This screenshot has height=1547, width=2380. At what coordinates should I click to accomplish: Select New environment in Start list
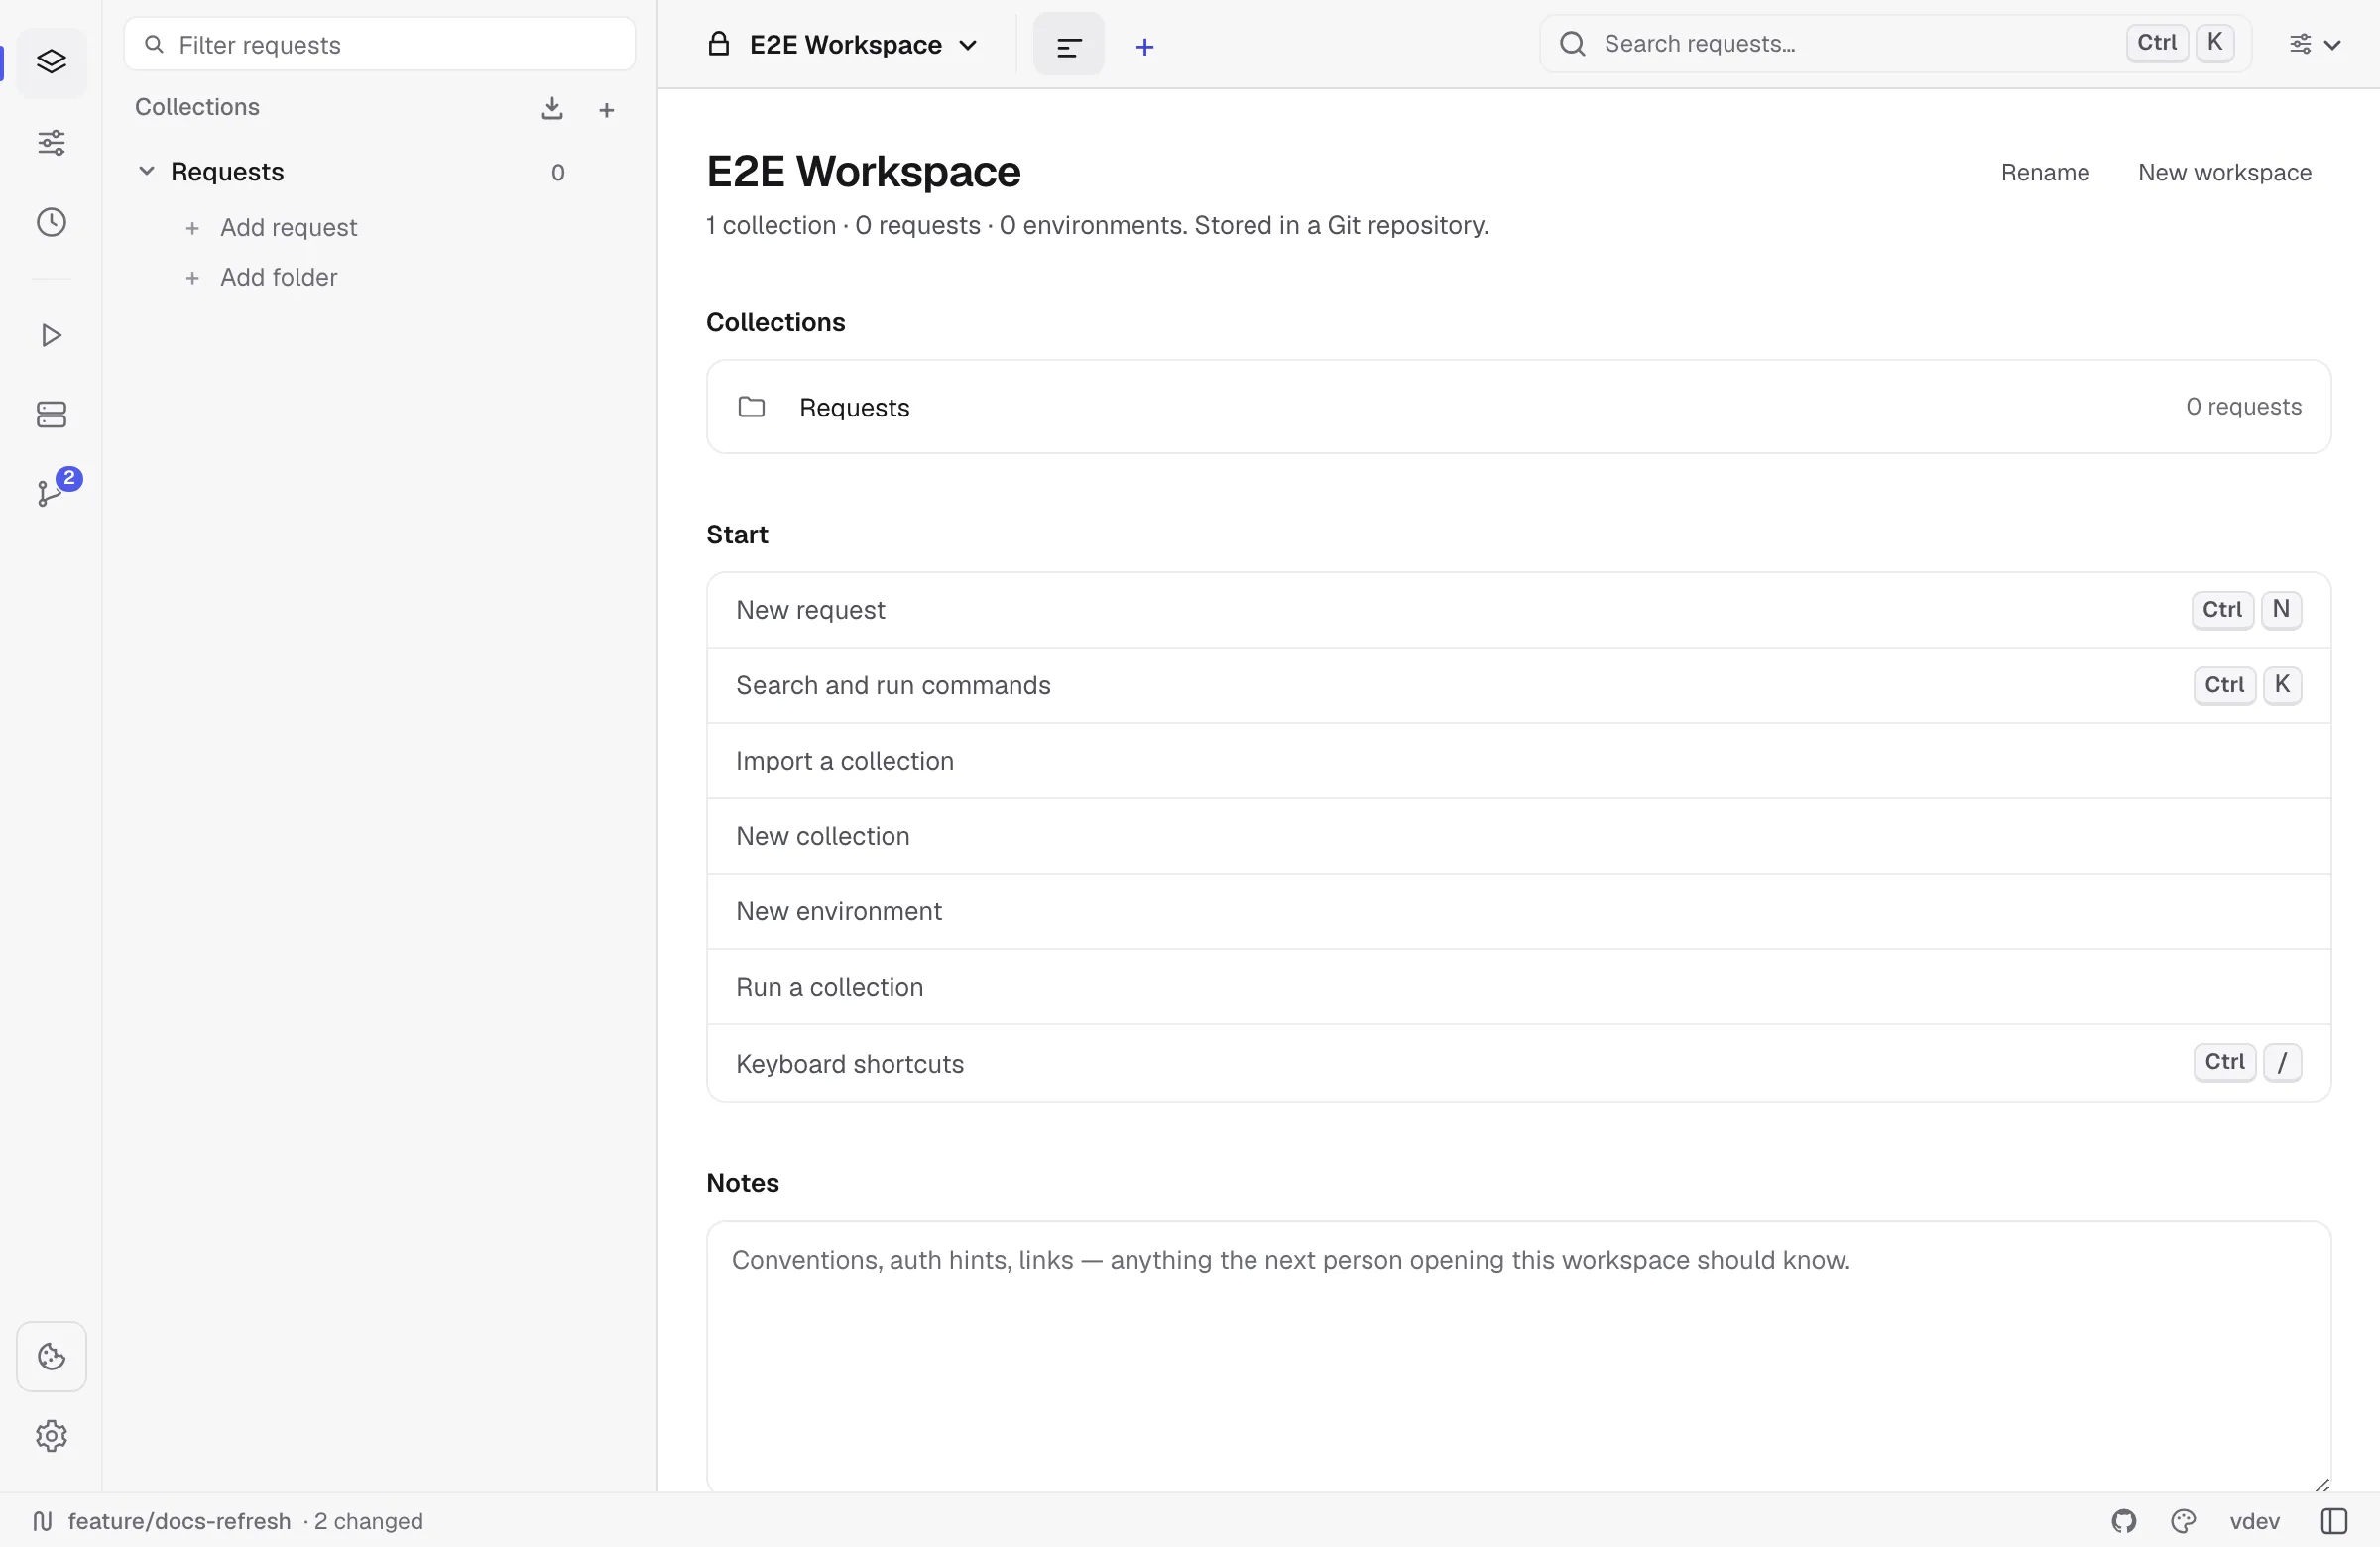coord(1518,911)
